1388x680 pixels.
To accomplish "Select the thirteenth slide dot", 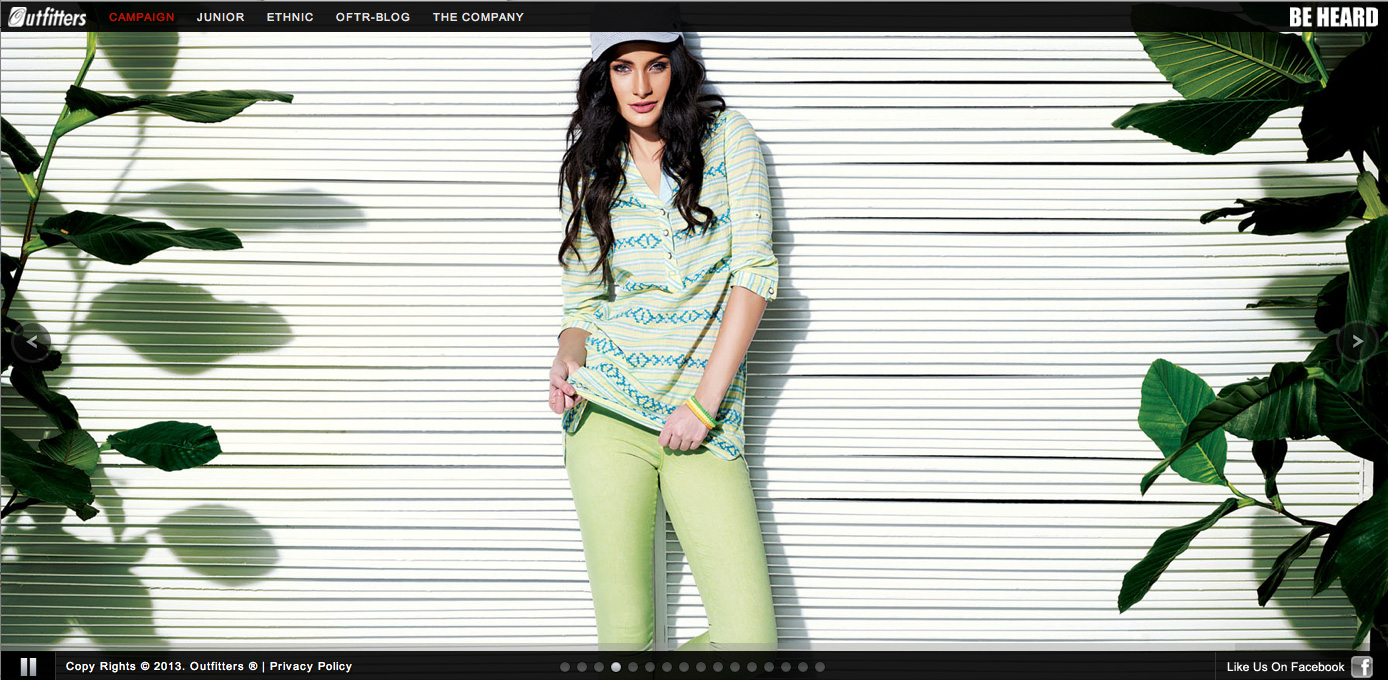I will coord(769,667).
